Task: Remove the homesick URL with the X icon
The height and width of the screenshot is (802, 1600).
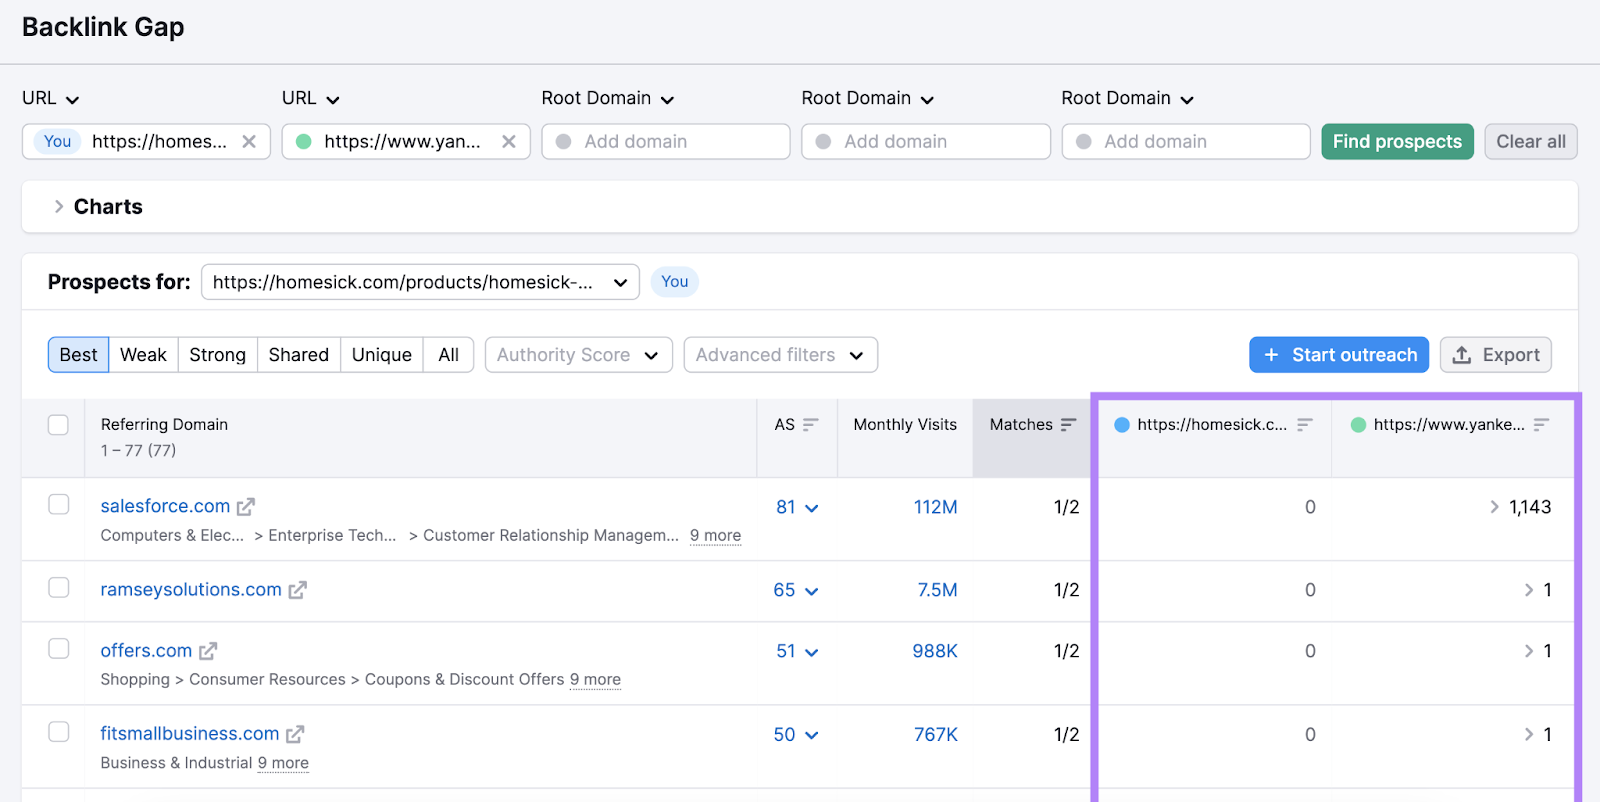Action: (x=249, y=142)
